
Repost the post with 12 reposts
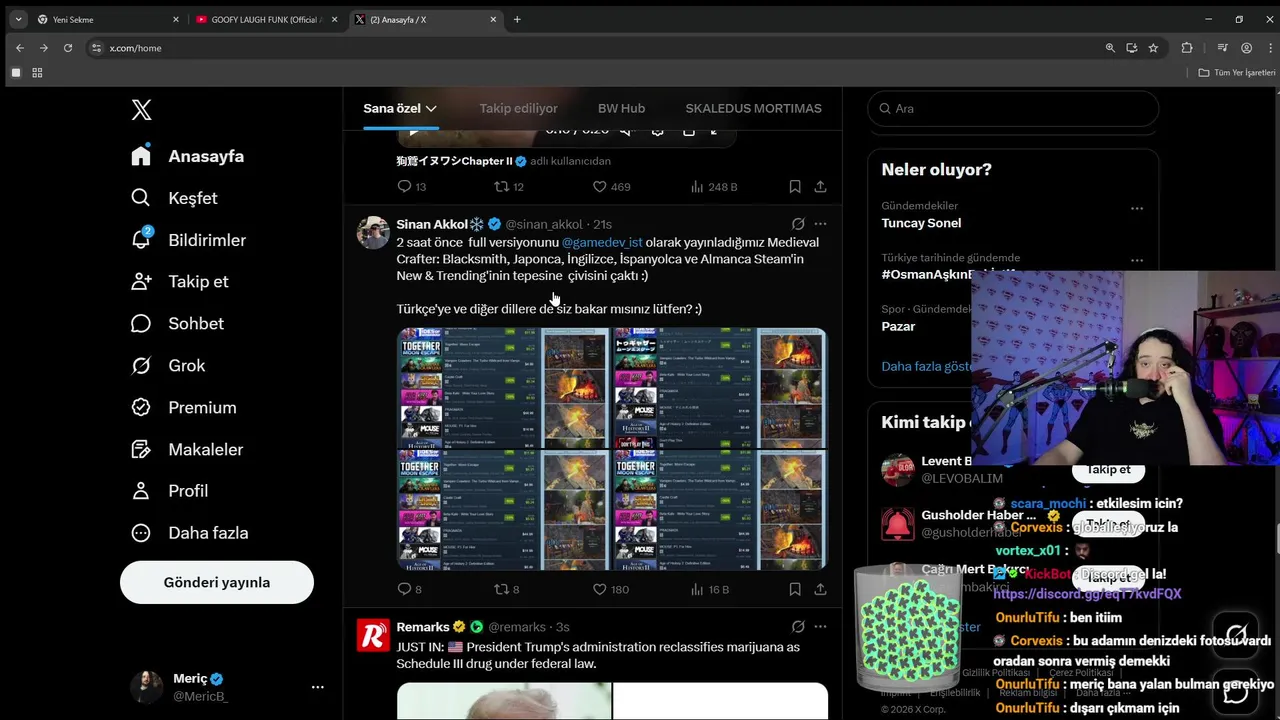coord(509,187)
